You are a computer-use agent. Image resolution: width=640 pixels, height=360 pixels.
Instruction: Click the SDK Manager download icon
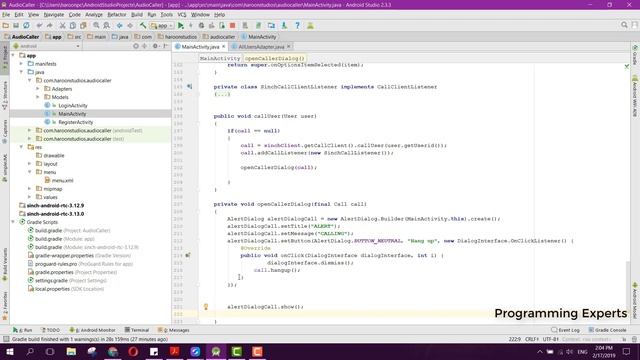284,25
